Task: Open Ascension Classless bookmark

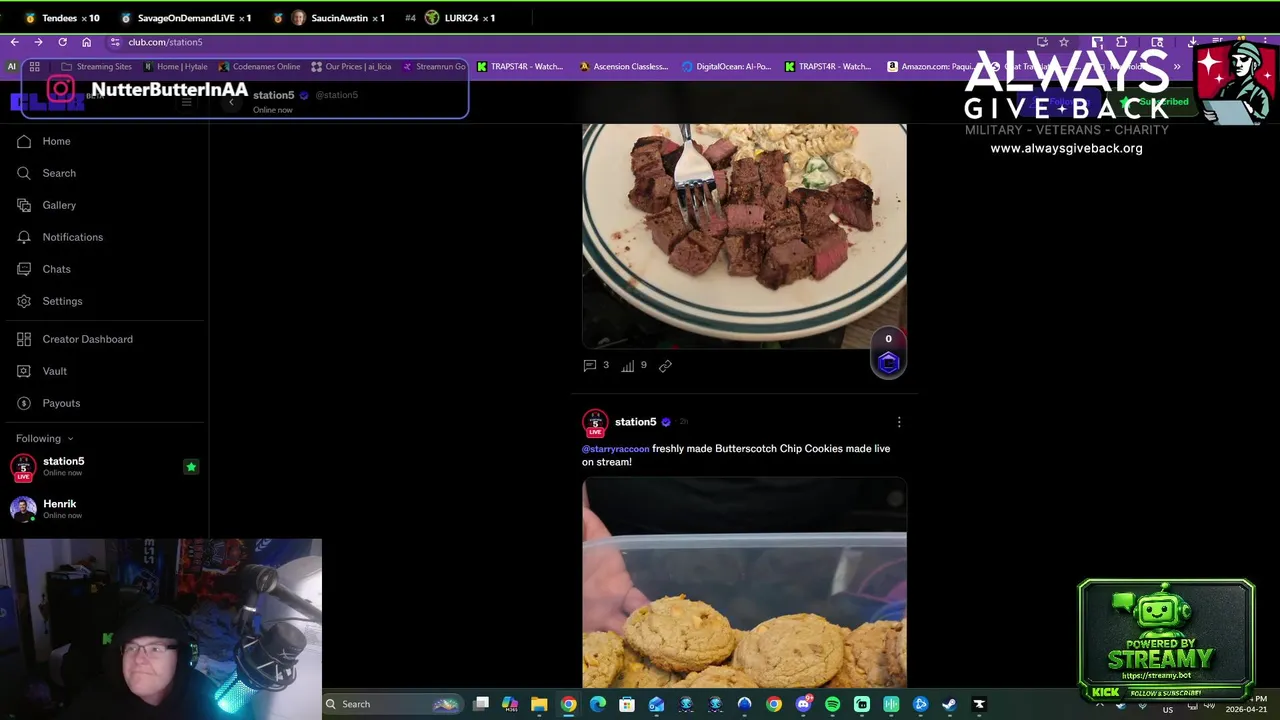Action: coord(623,67)
